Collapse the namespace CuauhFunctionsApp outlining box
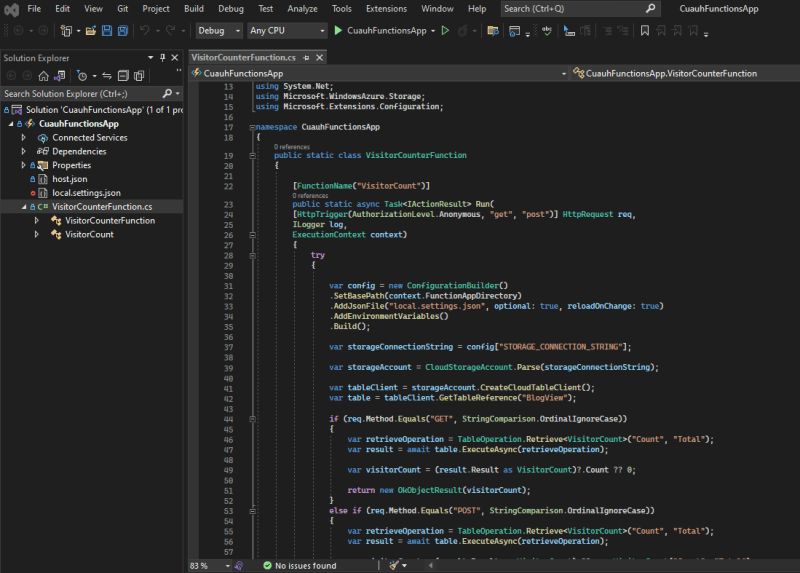Viewport: 800px width, 573px height. coord(252,128)
